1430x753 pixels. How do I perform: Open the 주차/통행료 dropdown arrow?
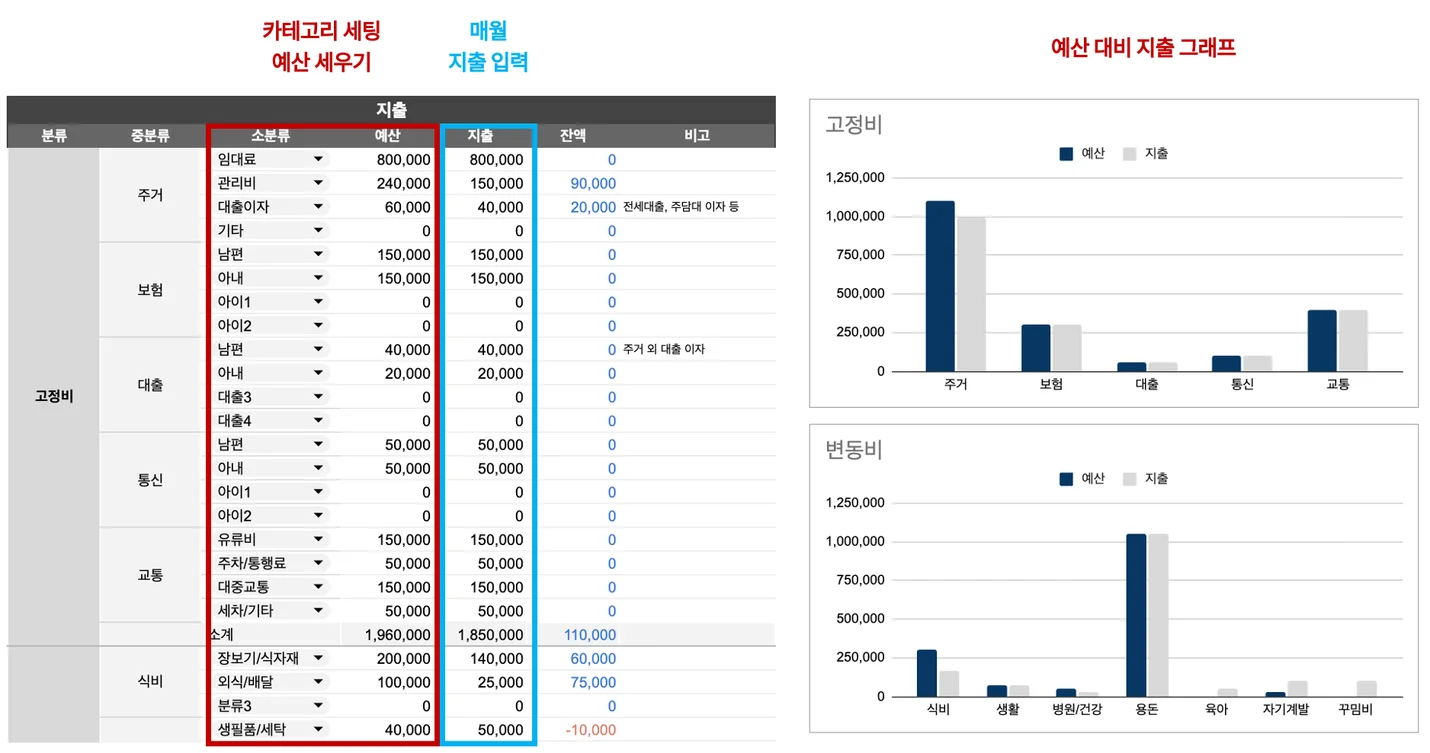point(318,564)
